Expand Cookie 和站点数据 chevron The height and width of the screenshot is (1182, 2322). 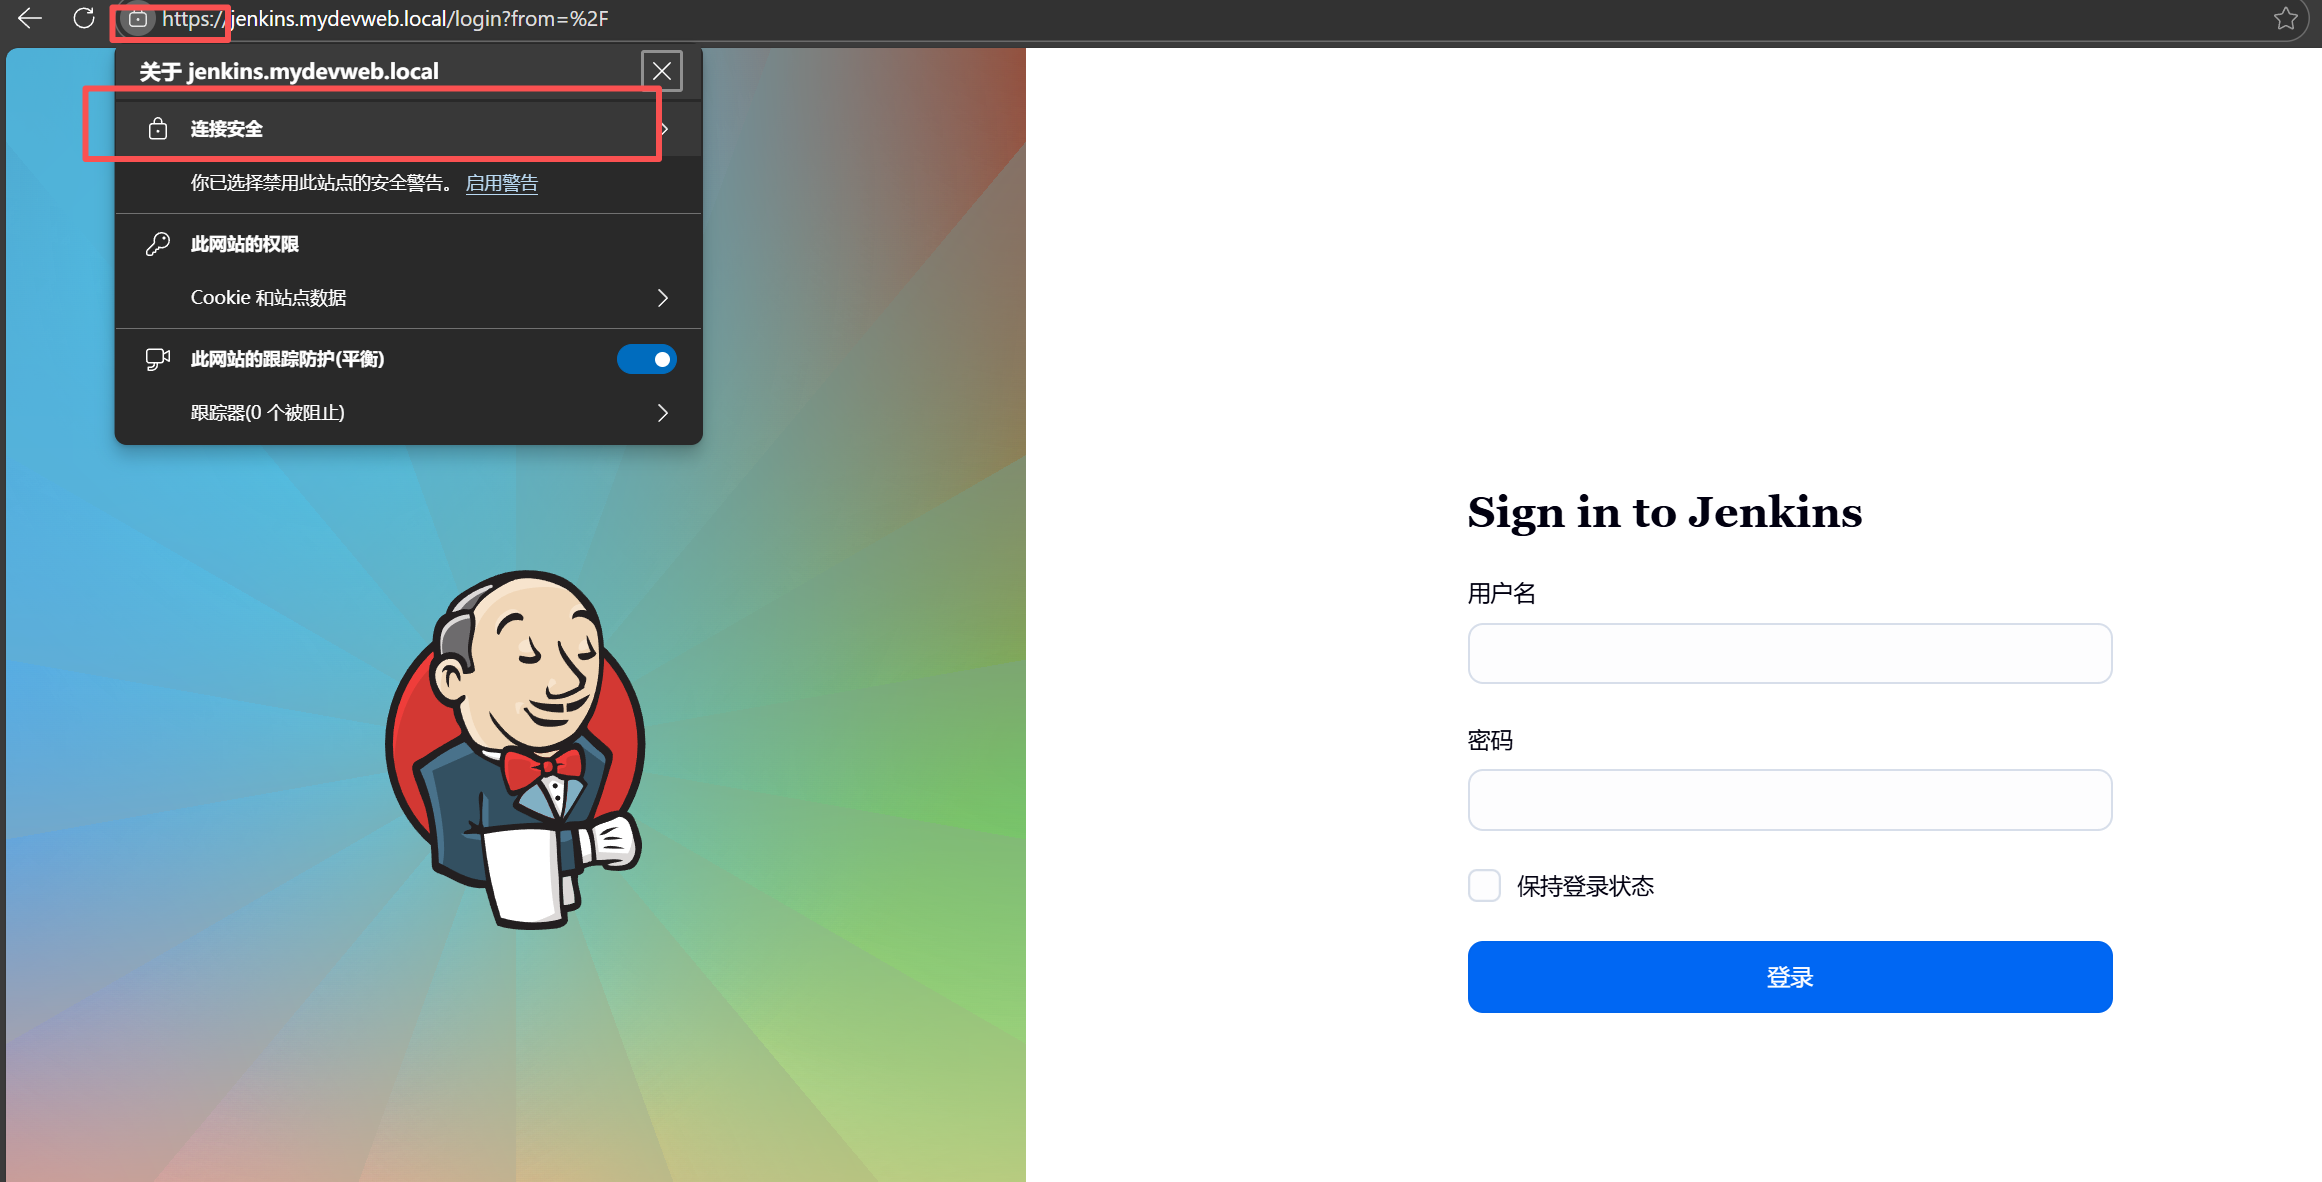click(662, 298)
